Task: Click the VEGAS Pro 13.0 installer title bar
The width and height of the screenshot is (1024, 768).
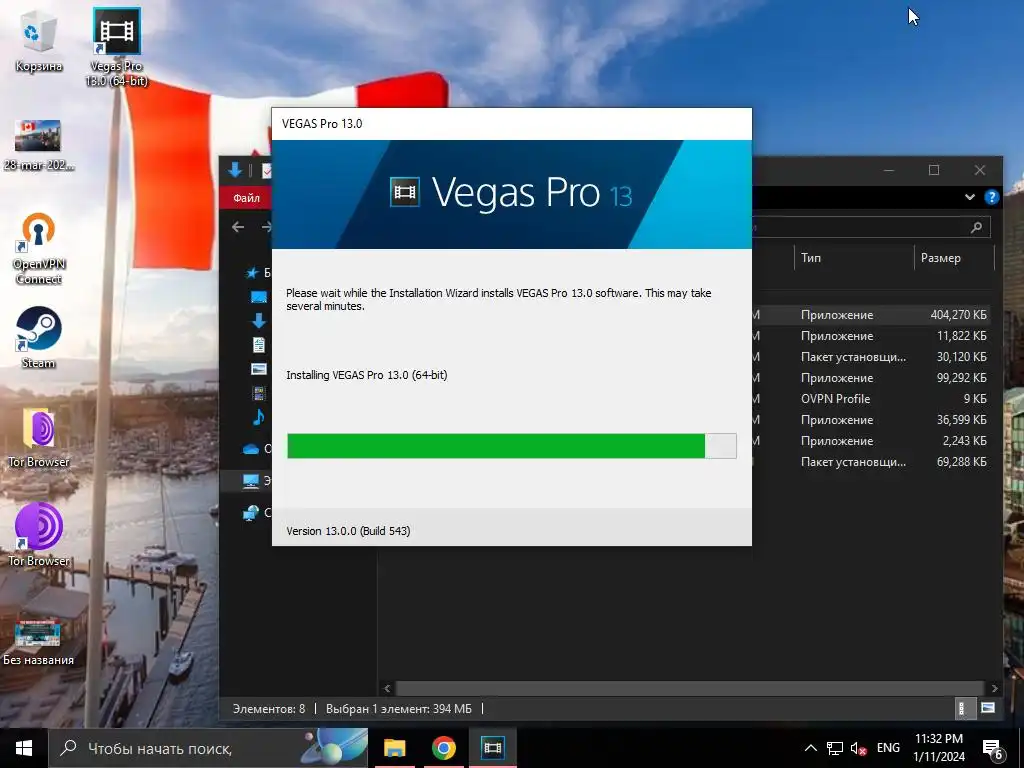Action: pyautogui.click(x=511, y=124)
